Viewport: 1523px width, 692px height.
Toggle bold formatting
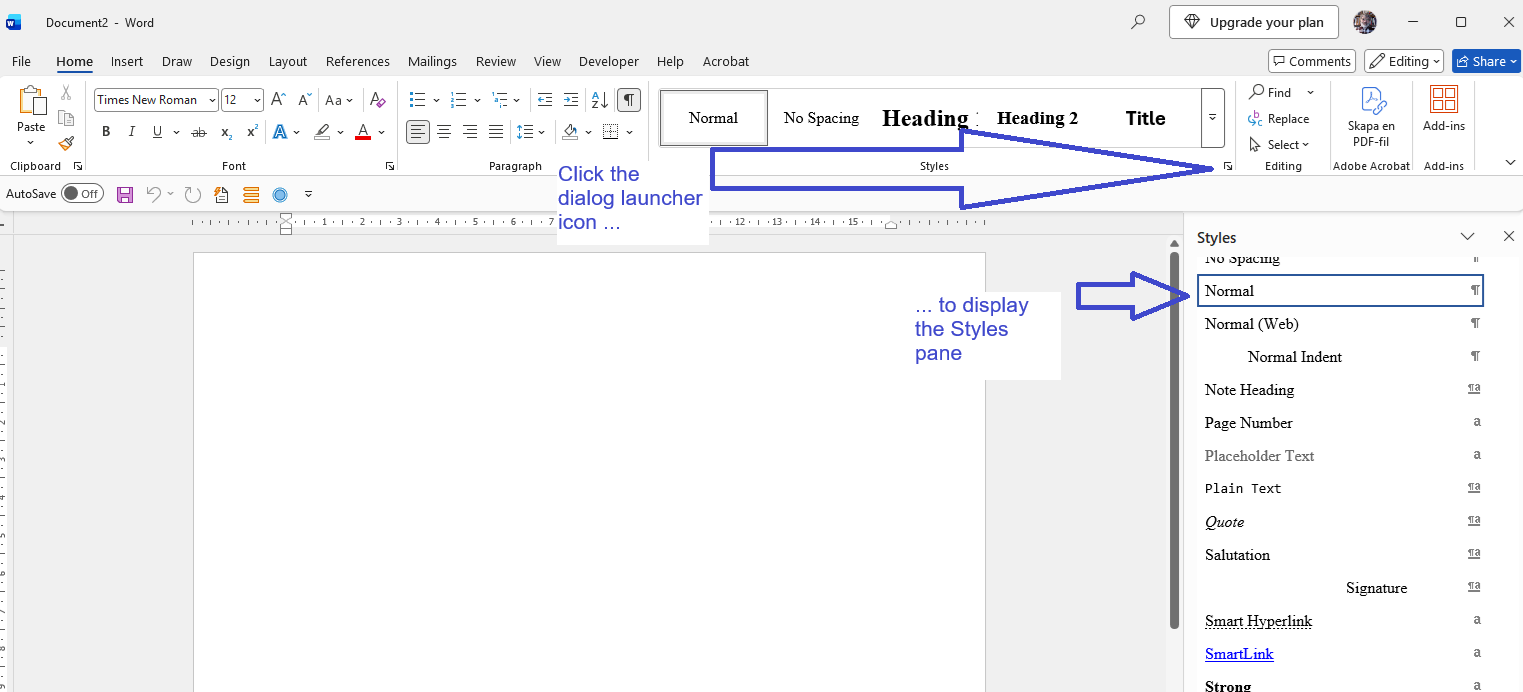point(106,132)
